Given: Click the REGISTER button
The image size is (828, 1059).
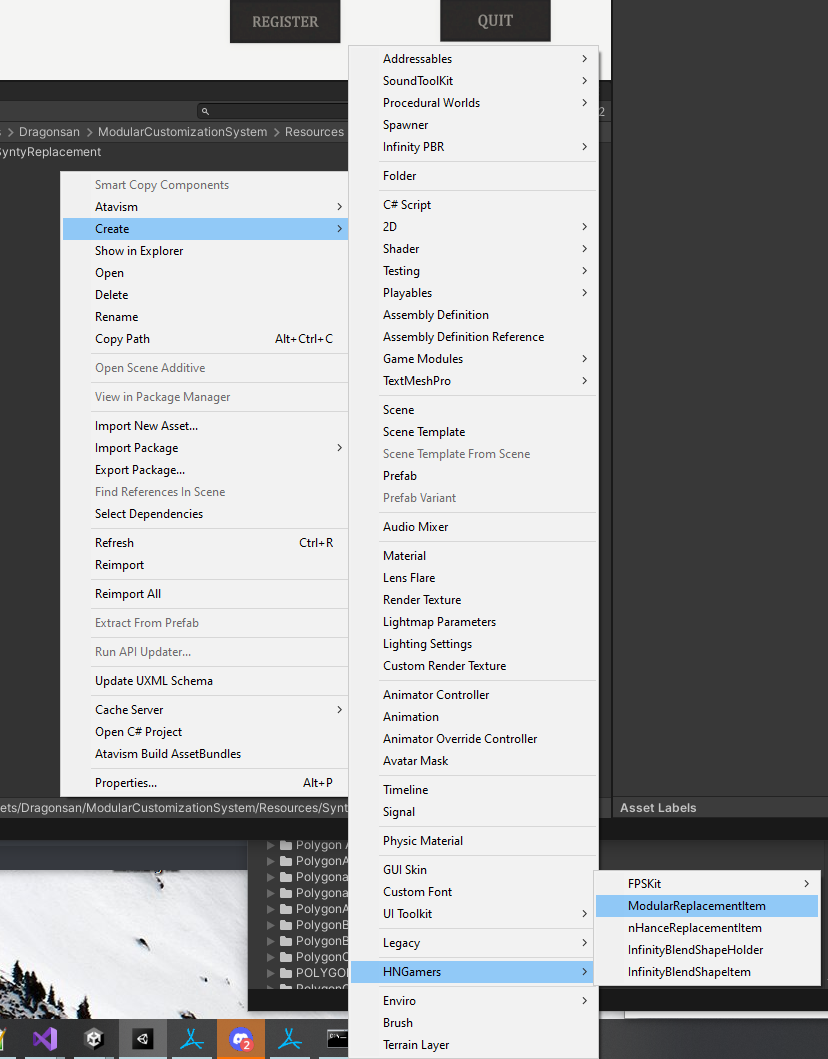Looking at the screenshot, I should [285, 21].
